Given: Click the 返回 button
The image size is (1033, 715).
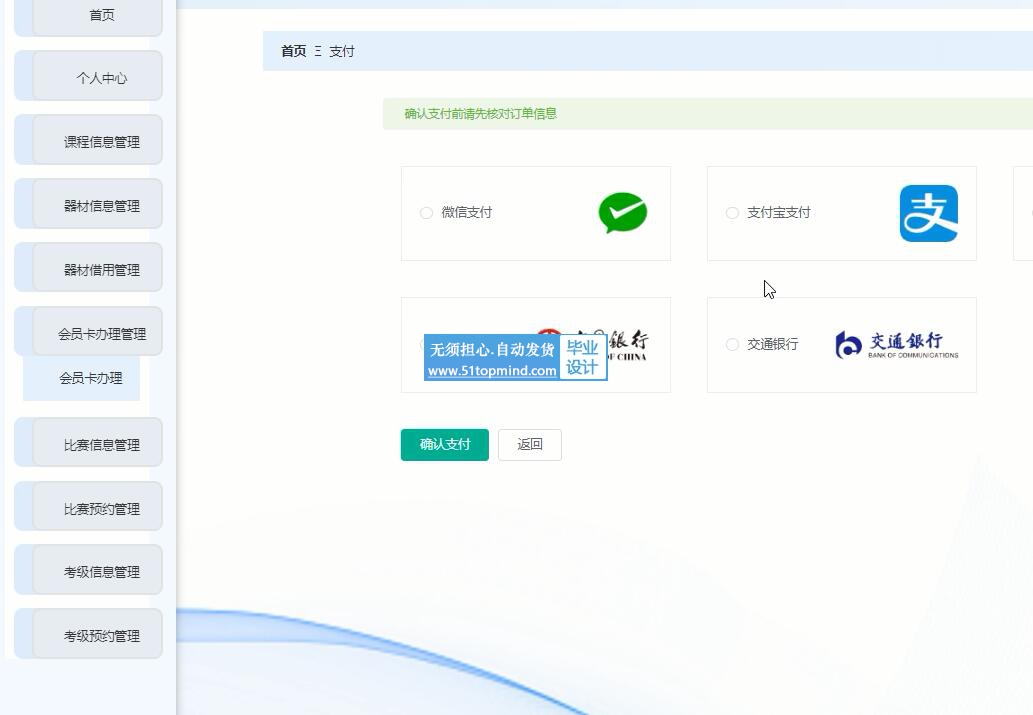Looking at the screenshot, I should (530, 445).
